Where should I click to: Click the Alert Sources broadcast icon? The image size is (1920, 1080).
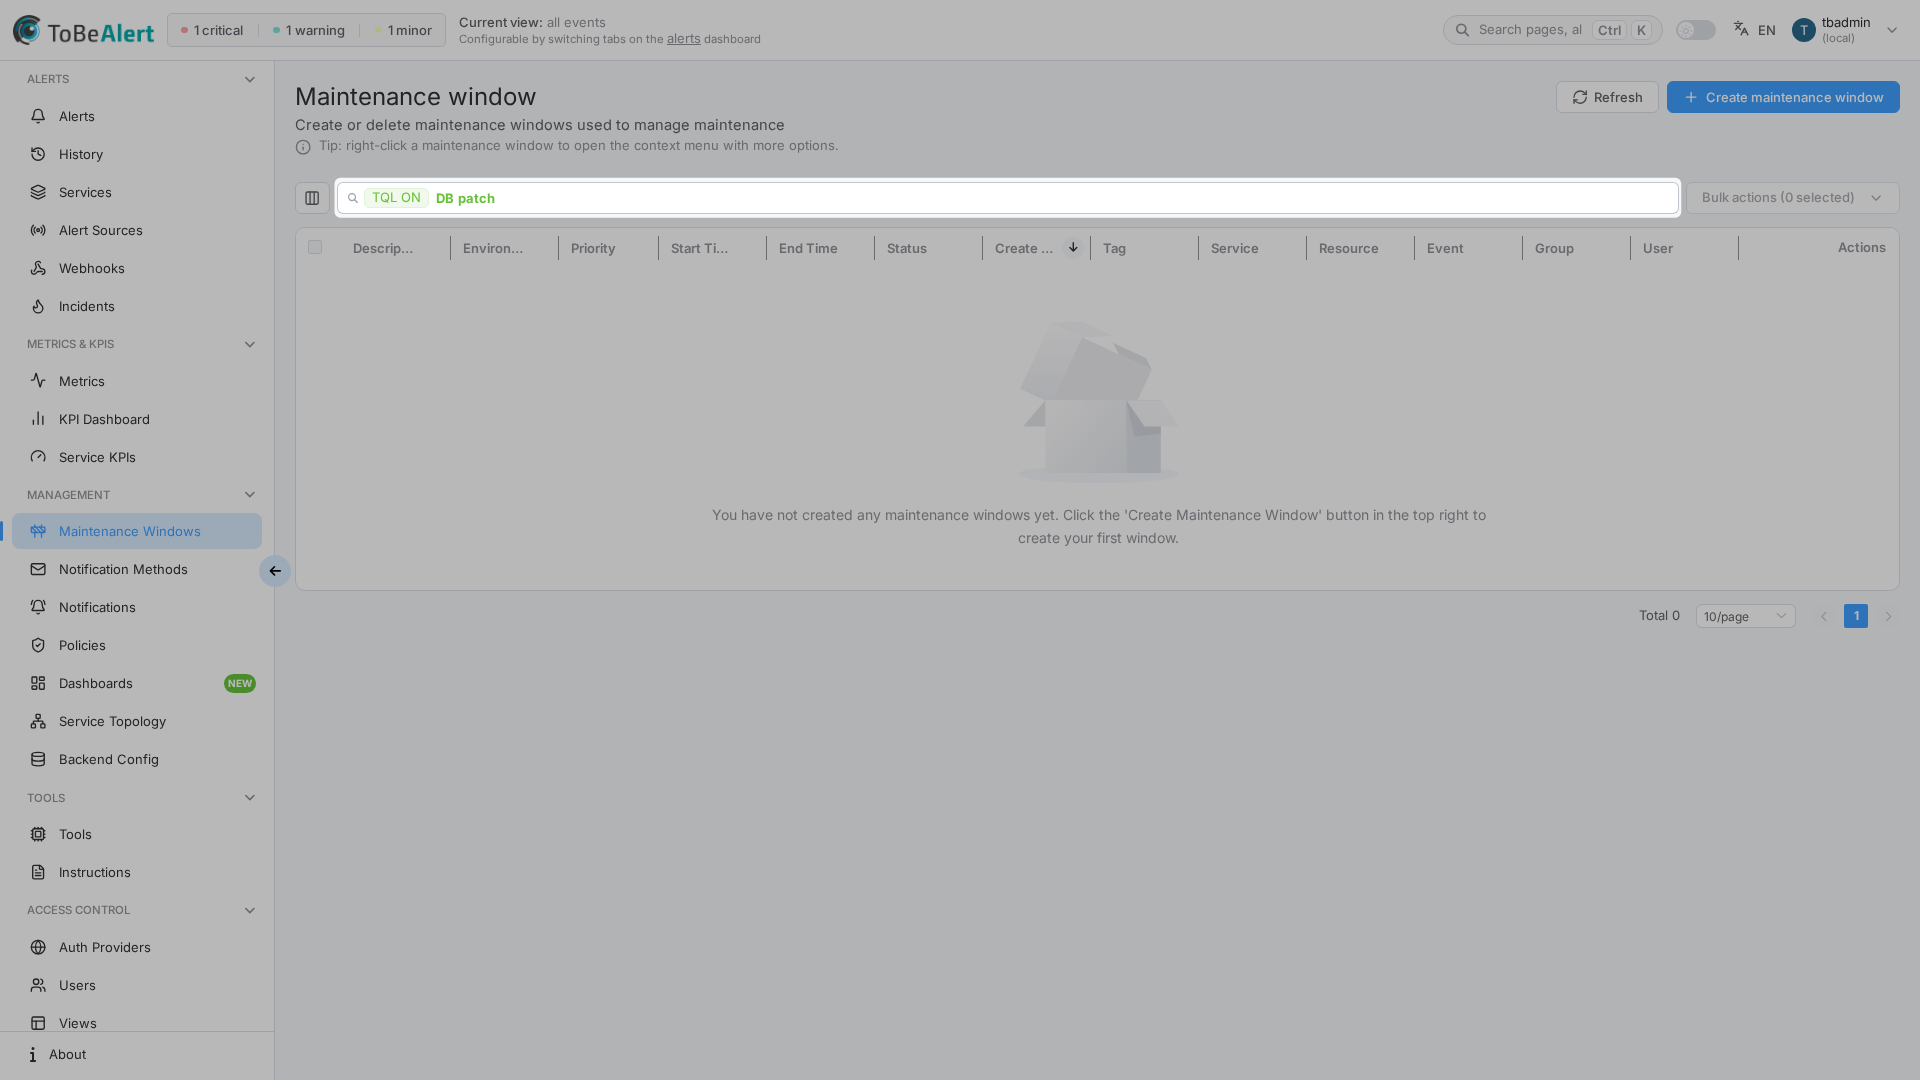click(38, 230)
